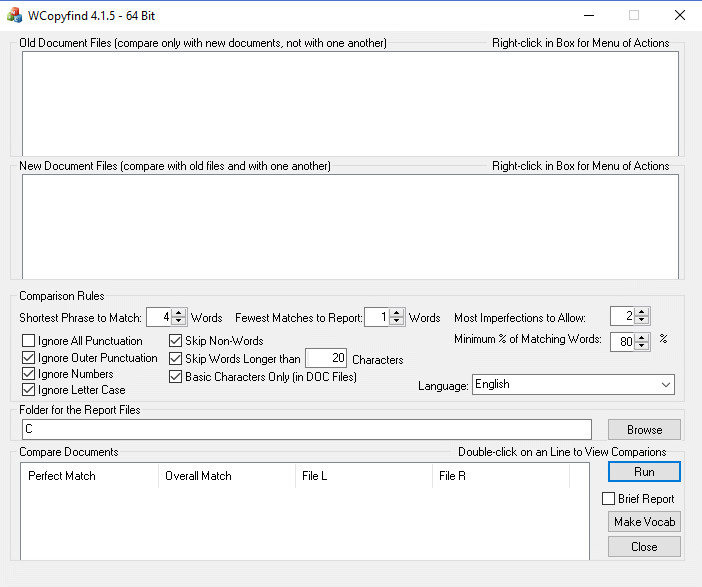The image size is (702, 587).
Task: Click the Browse button
Action: (x=644, y=430)
